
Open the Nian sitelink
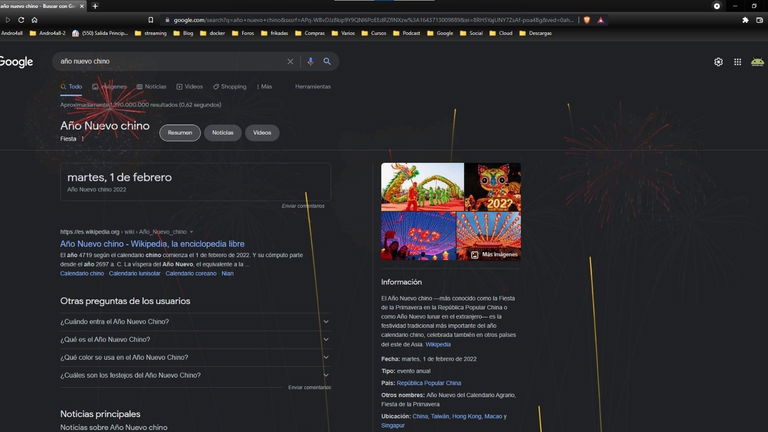pos(227,273)
